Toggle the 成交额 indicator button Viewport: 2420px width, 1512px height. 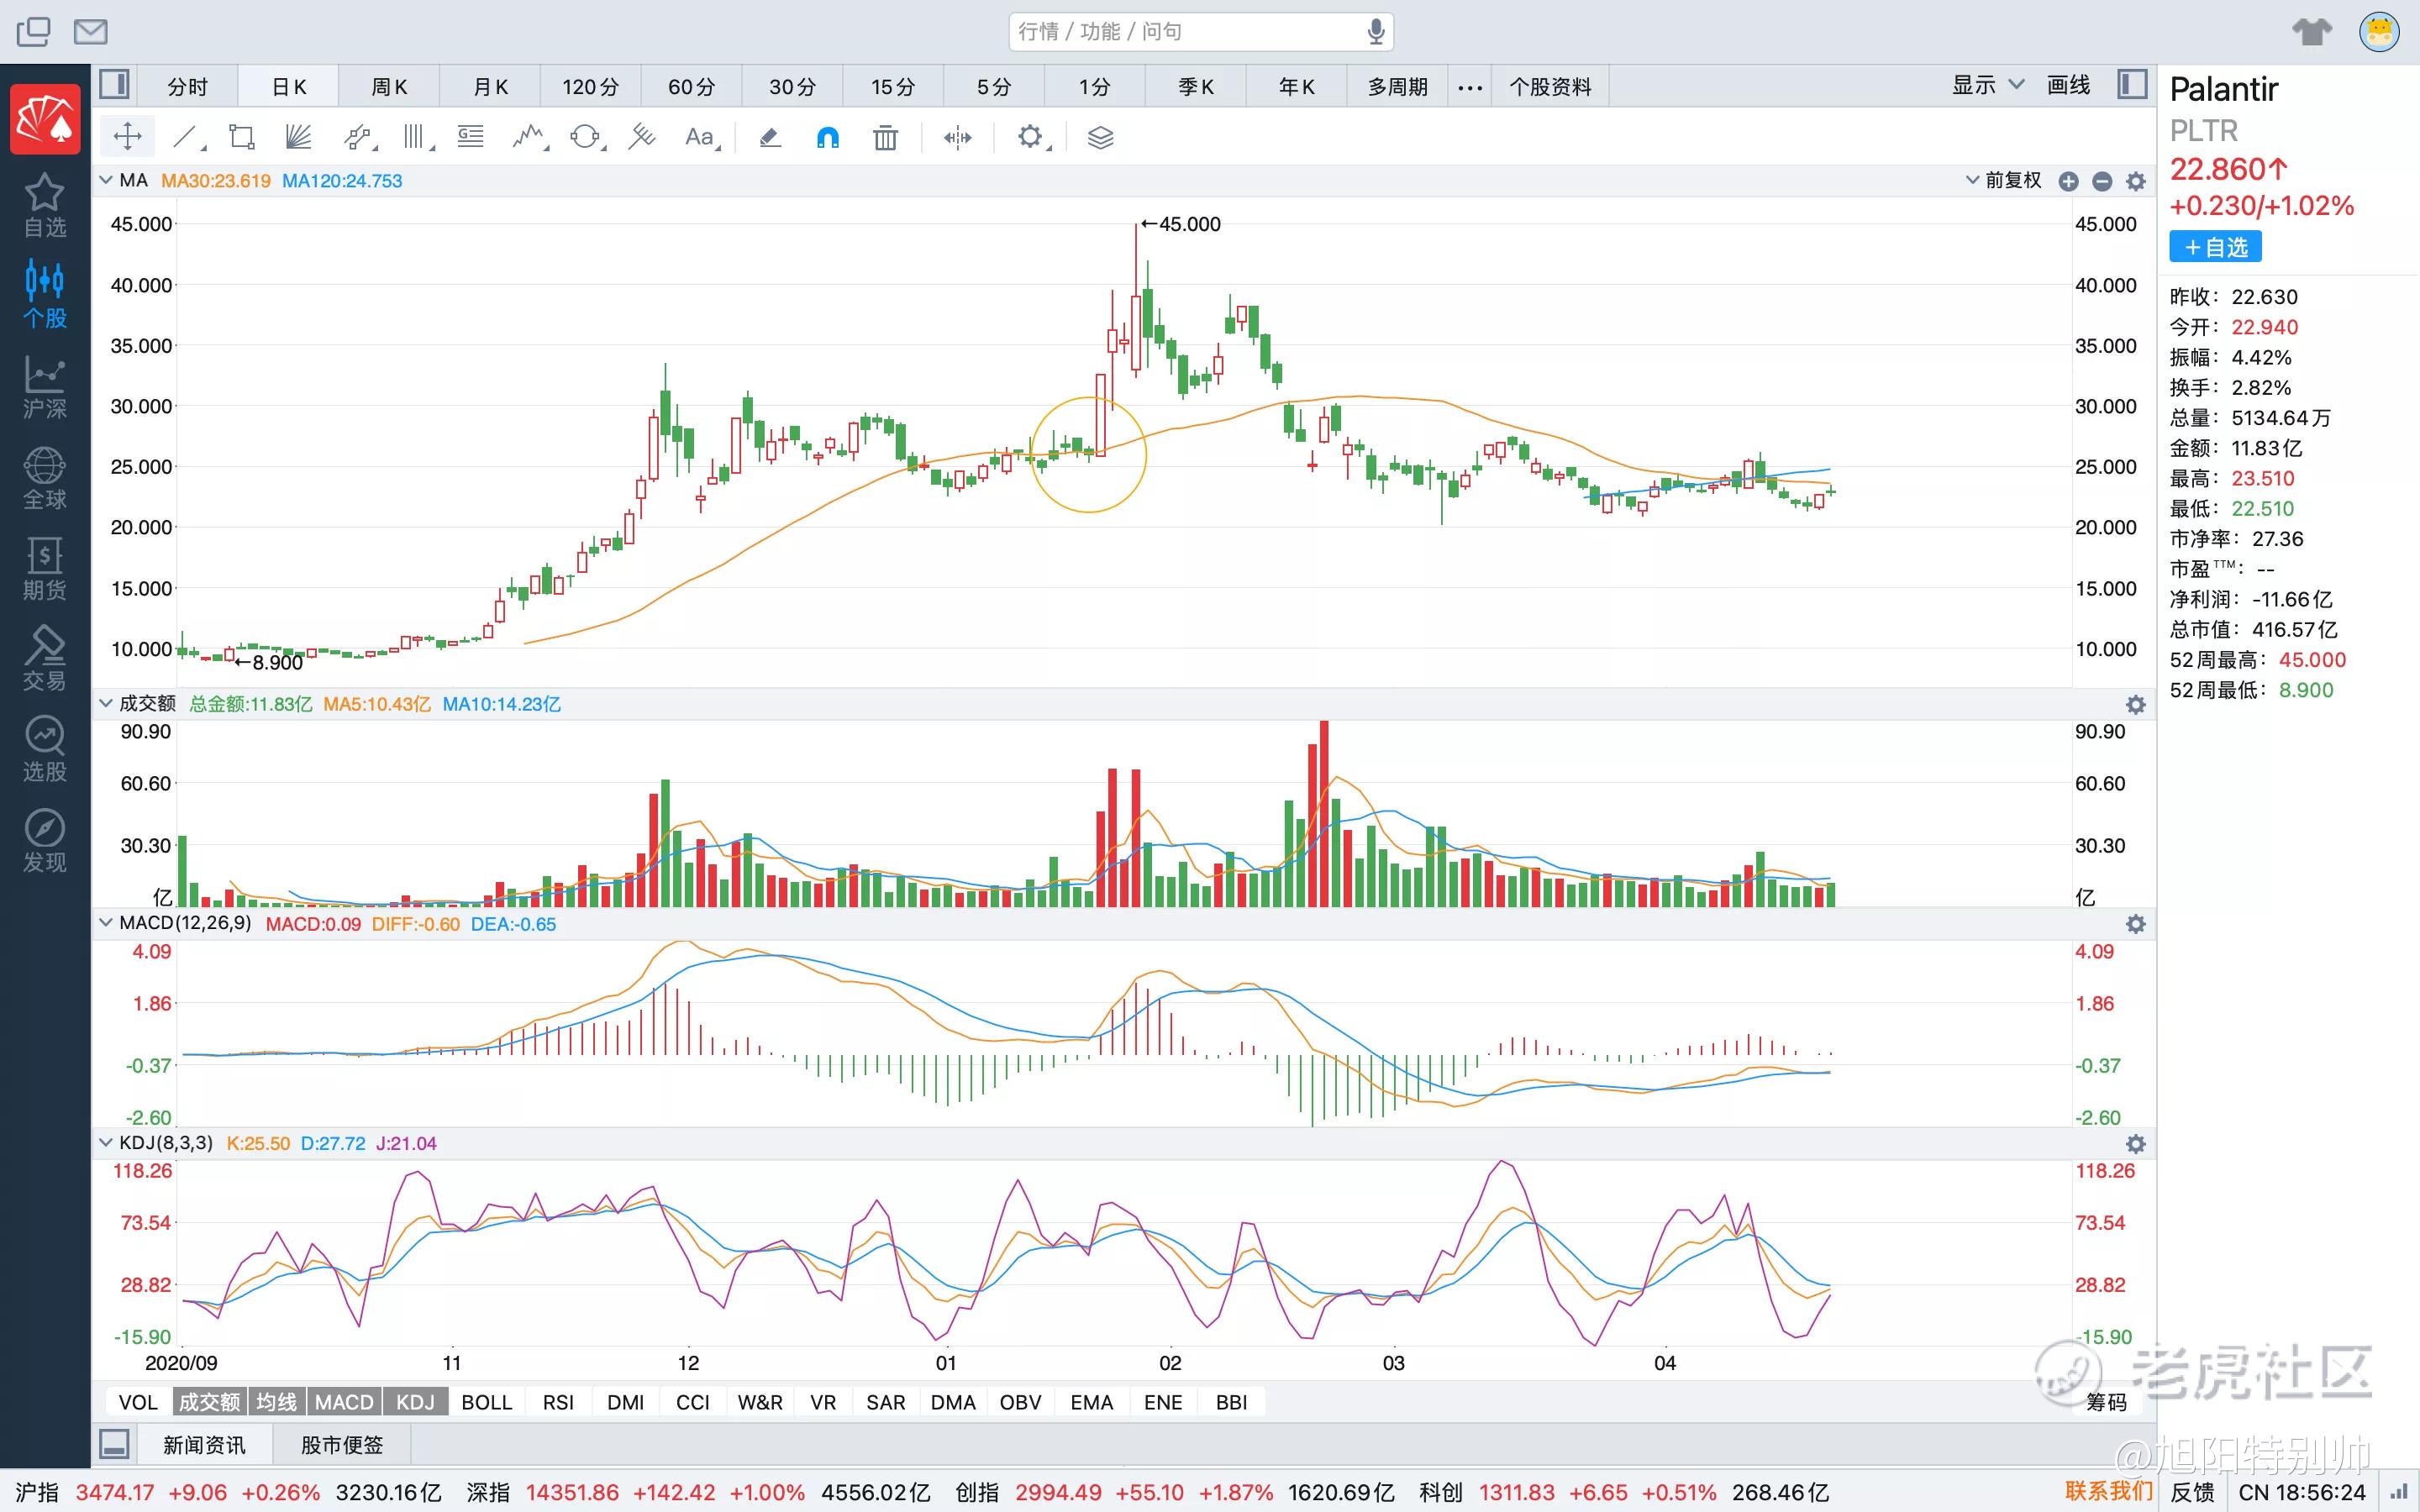tap(209, 1402)
